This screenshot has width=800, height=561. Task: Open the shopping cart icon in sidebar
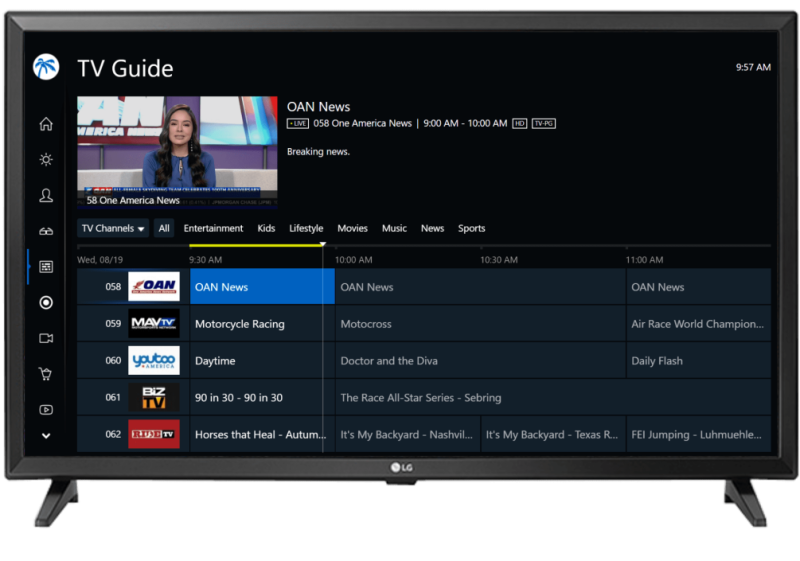tap(46, 374)
